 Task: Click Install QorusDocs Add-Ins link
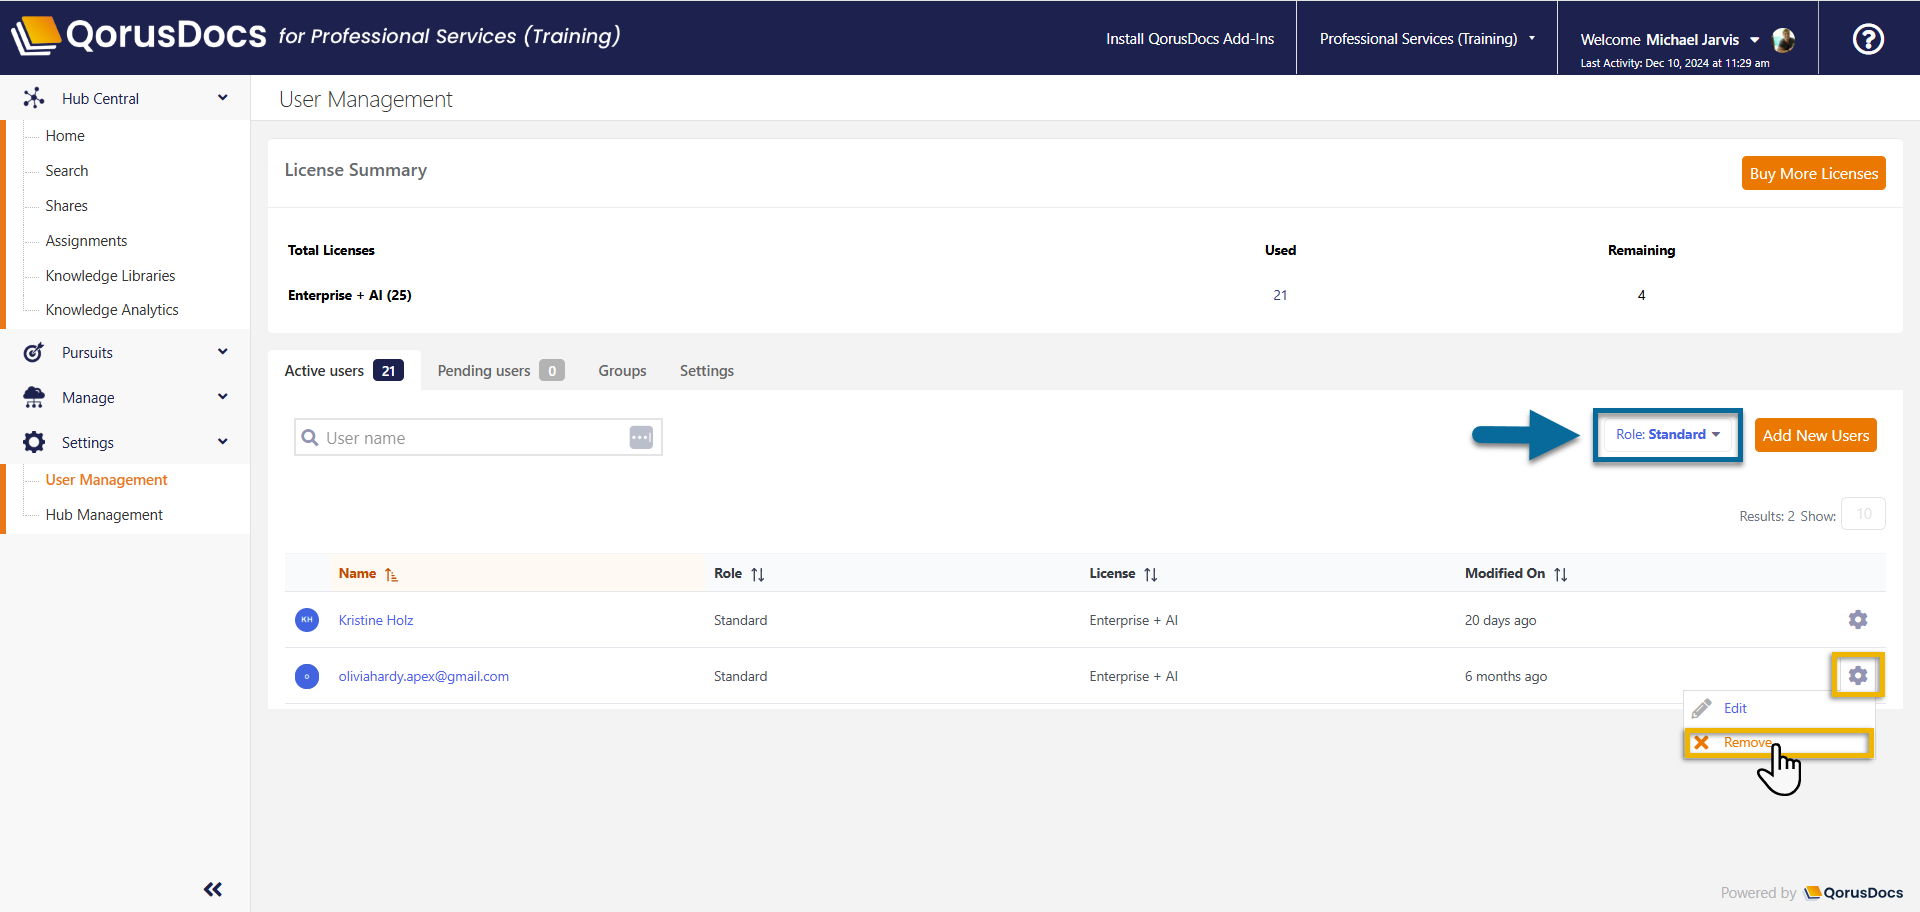(x=1190, y=39)
